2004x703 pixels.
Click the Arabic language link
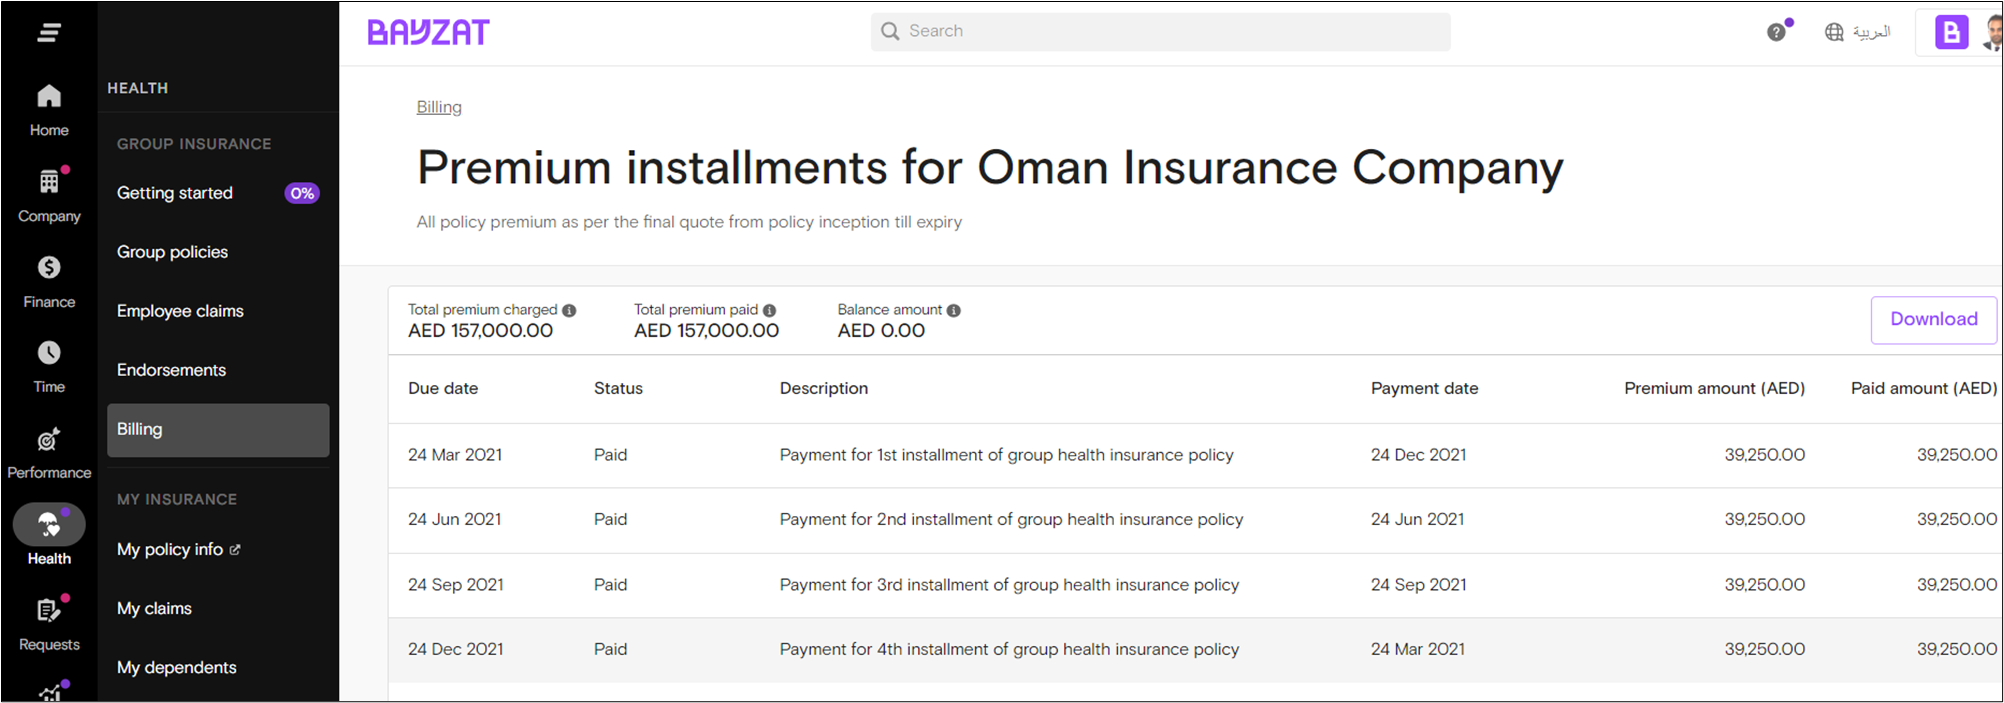click(1871, 32)
